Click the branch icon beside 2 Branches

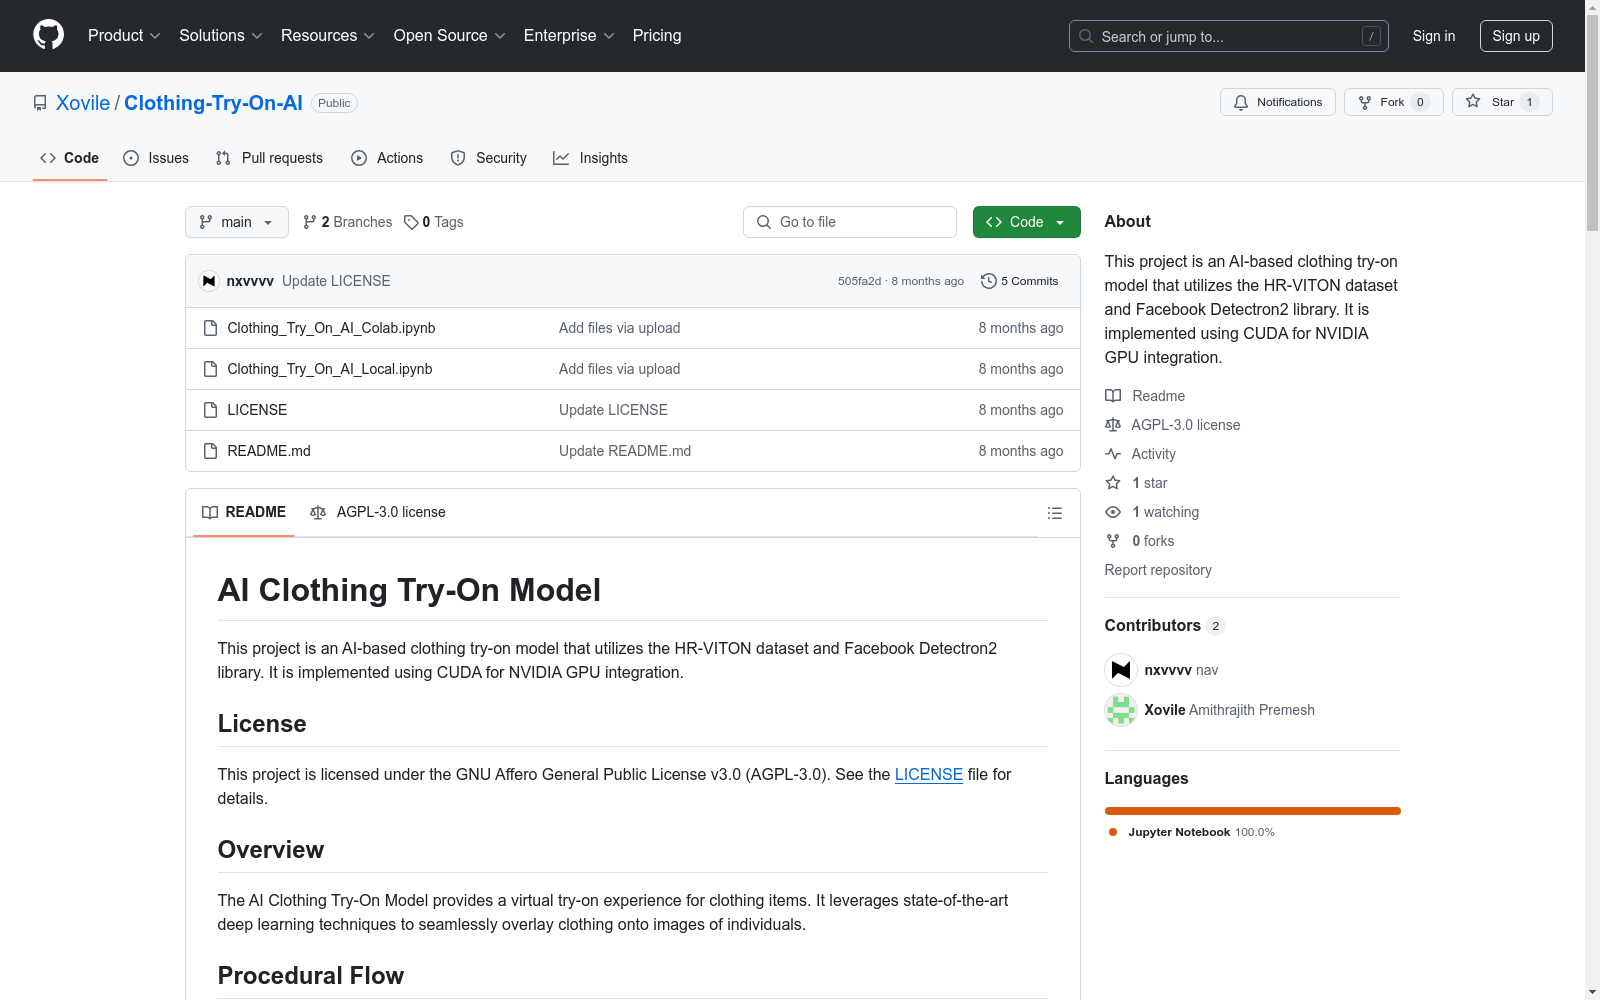[x=310, y=222]
